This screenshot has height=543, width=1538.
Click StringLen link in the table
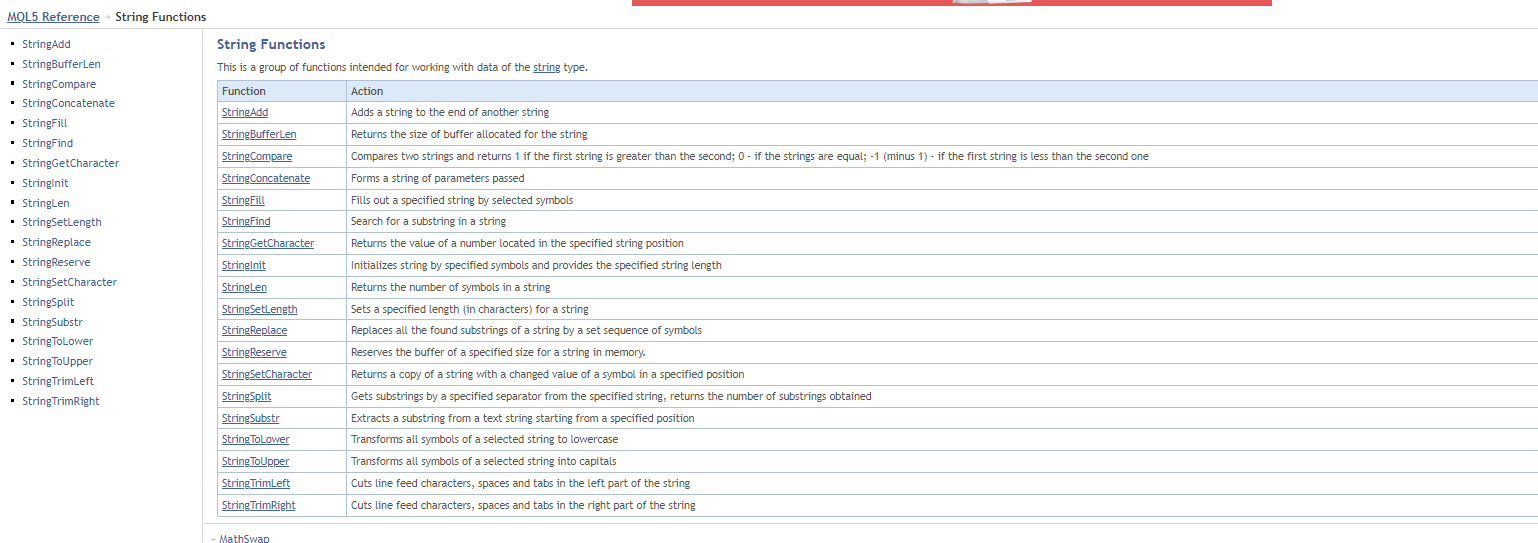(244, 287)
